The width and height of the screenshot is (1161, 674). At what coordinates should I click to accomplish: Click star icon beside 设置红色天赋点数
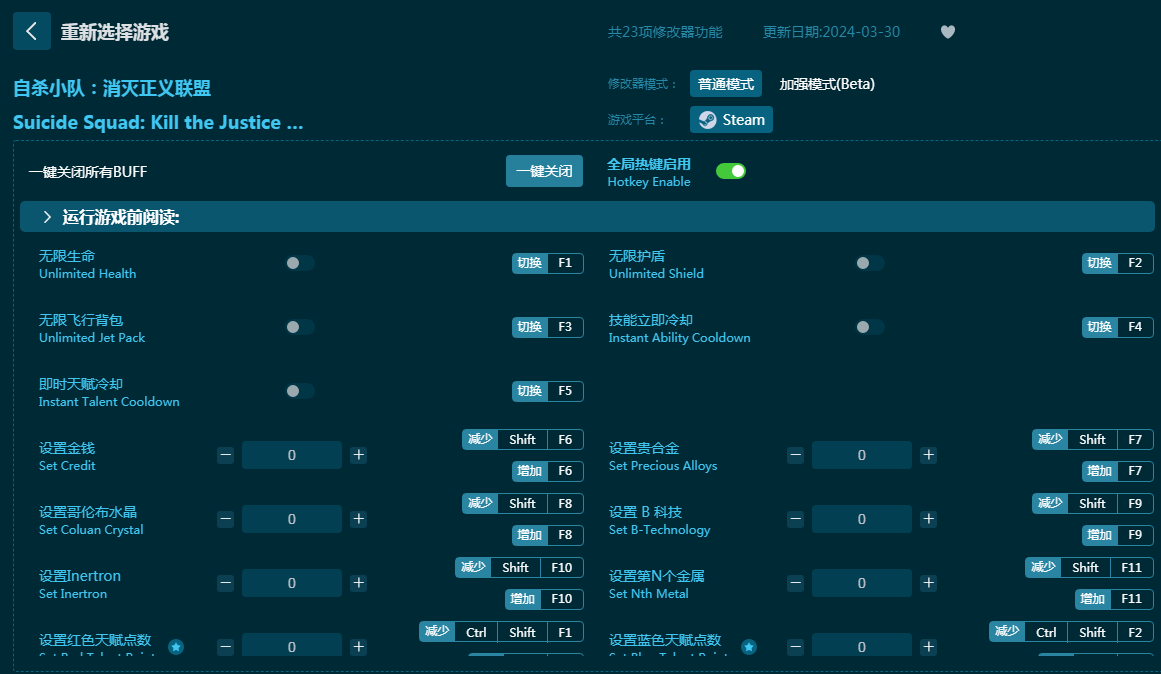click(175, 647)
